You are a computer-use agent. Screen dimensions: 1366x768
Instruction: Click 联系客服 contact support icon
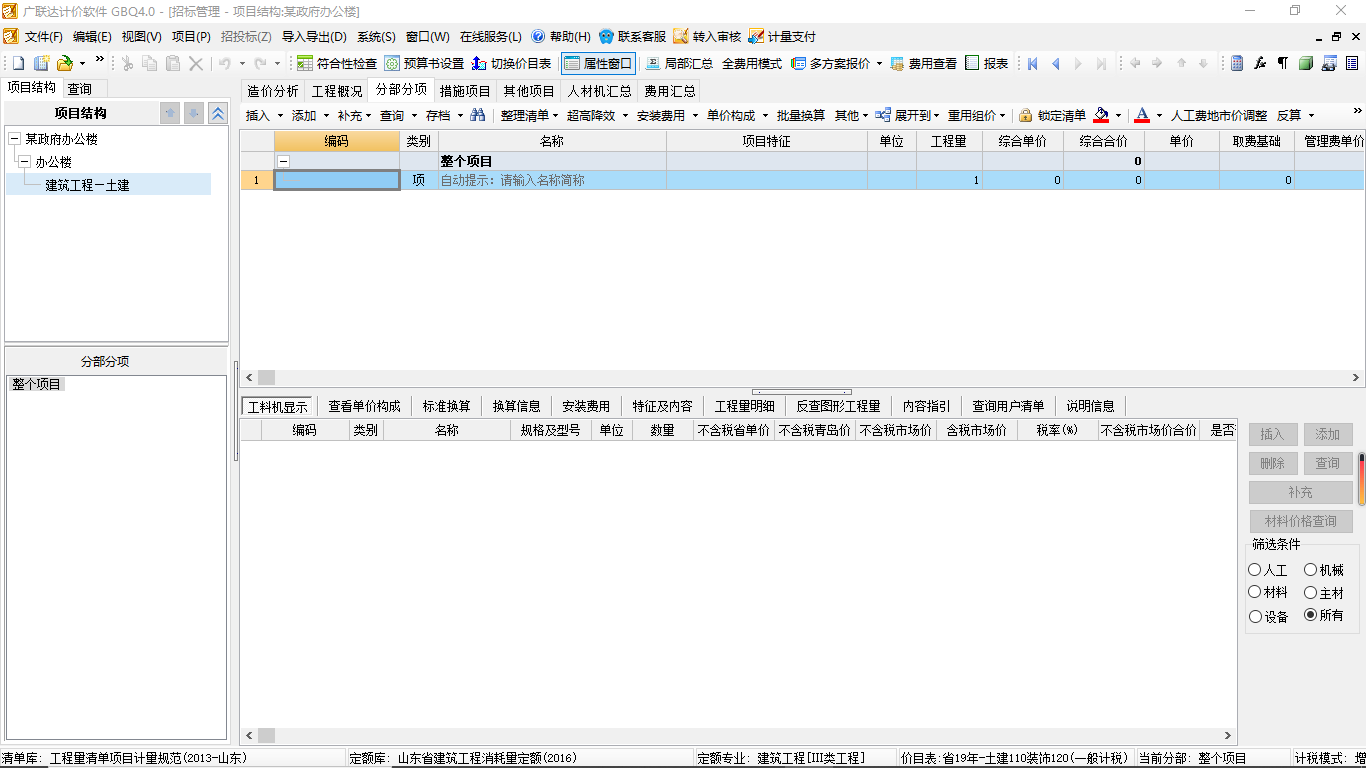coord(606,36)
